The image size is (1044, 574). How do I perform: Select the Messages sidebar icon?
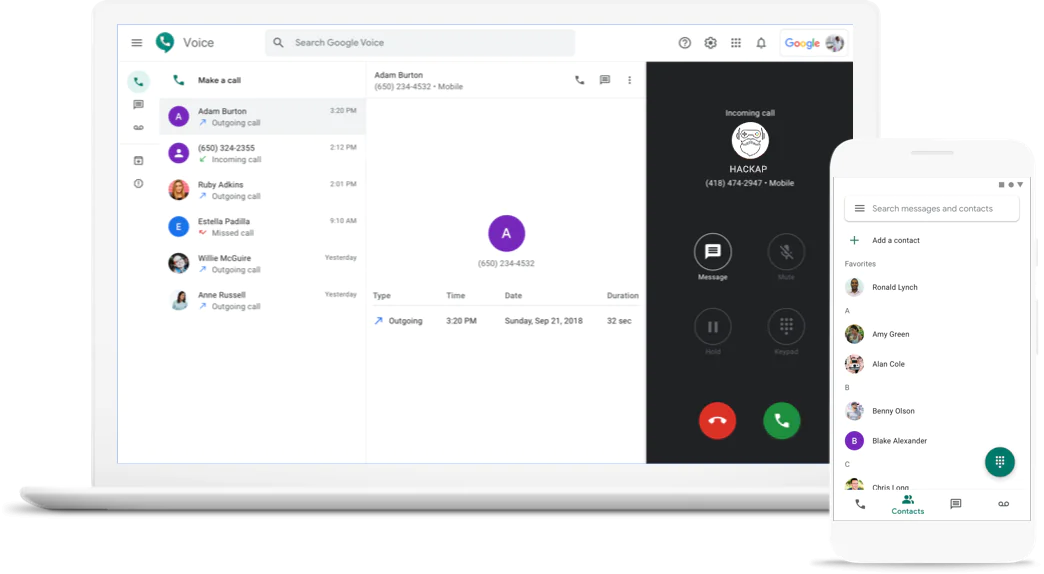(138, 105)
